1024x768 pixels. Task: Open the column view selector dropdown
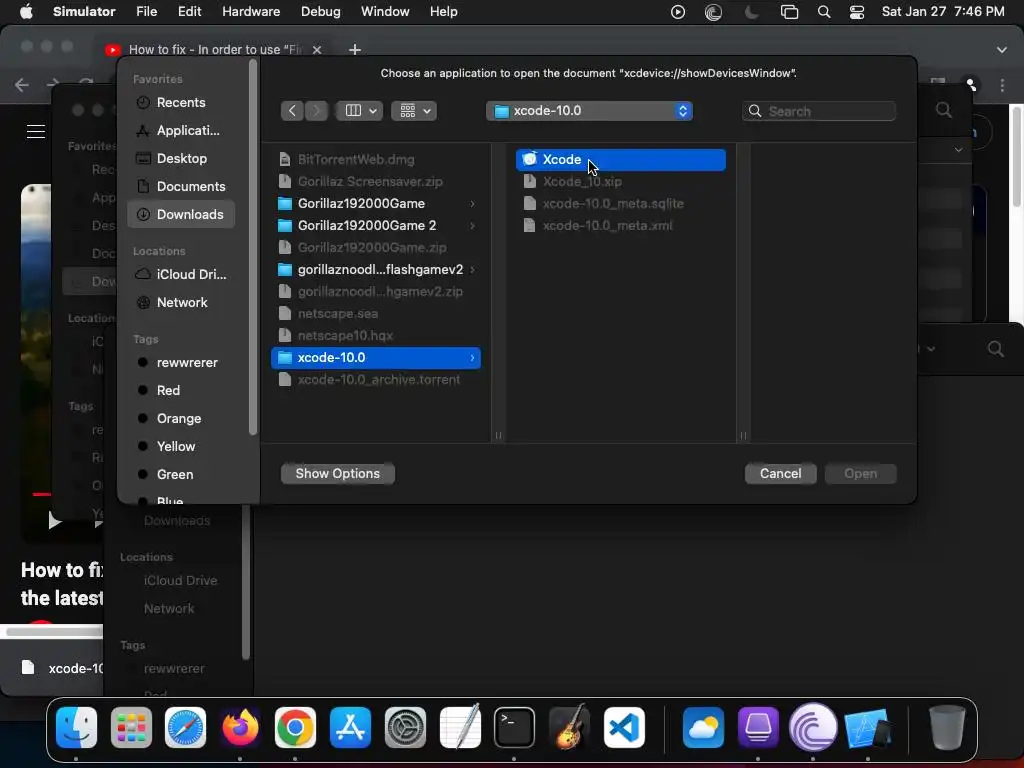[x=360, y=111]
